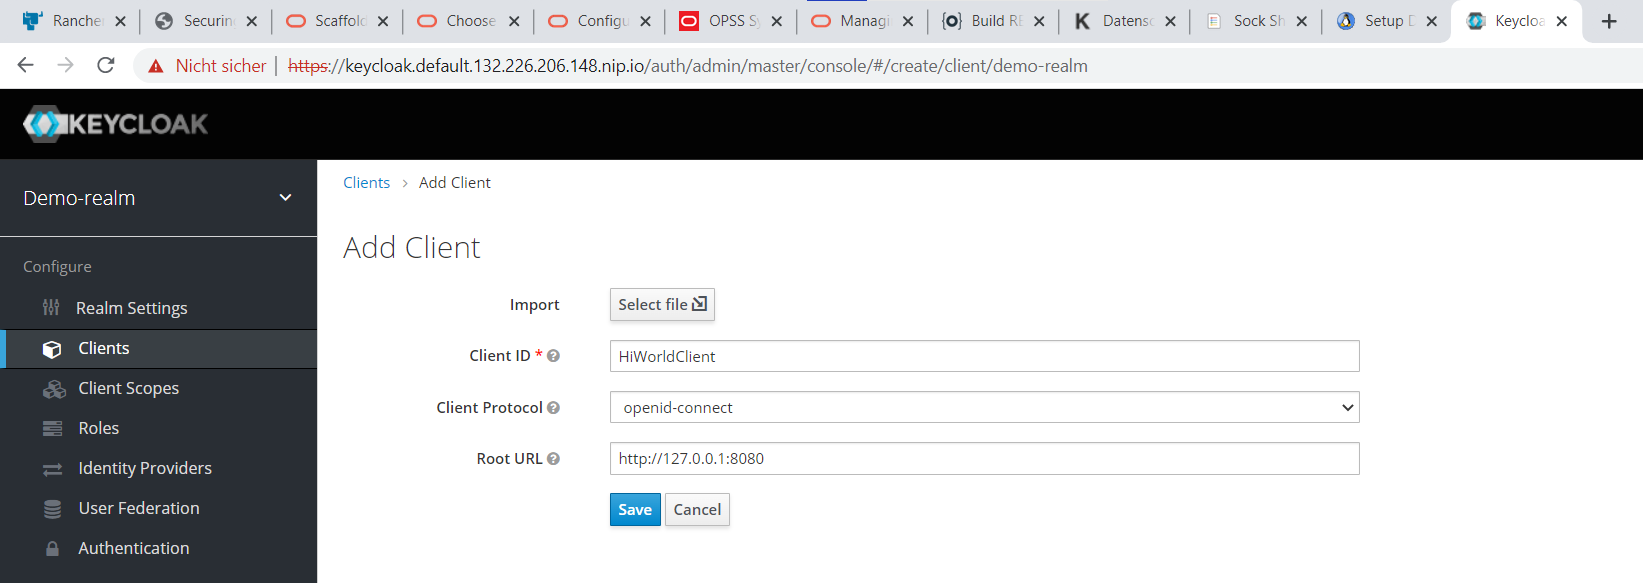Image resolution: width=1643 pixels, height=583 pixels.
Task: Close the Scaffold browser tab
Action: (383, 21)
